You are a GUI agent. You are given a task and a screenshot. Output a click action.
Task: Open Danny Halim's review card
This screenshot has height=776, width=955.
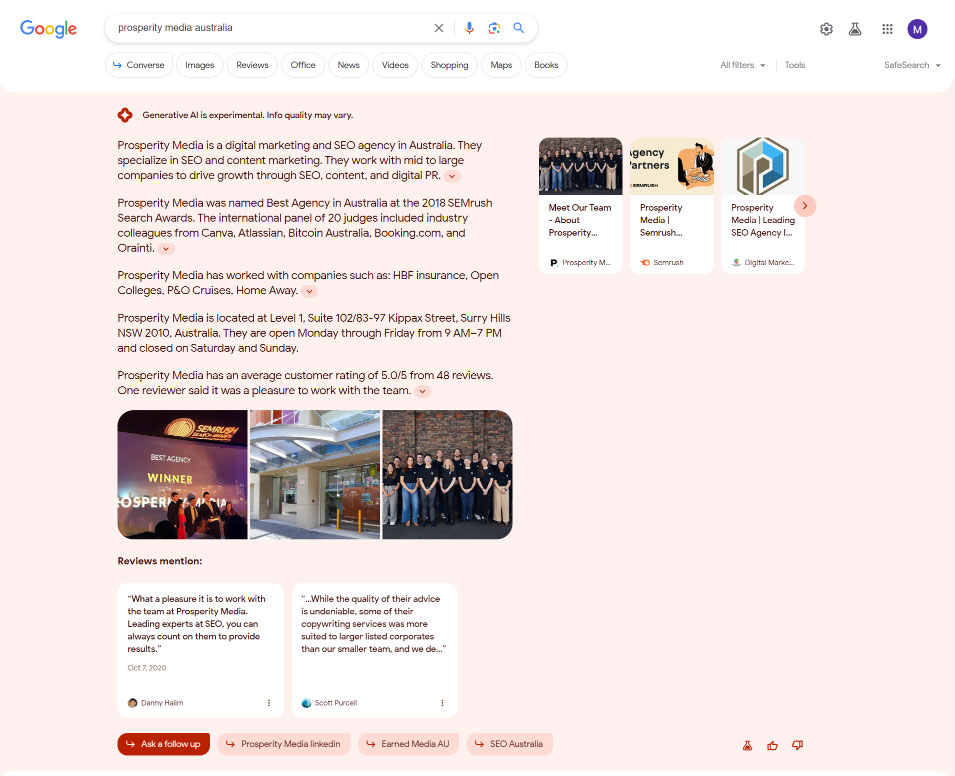click(x=200, y=650)
